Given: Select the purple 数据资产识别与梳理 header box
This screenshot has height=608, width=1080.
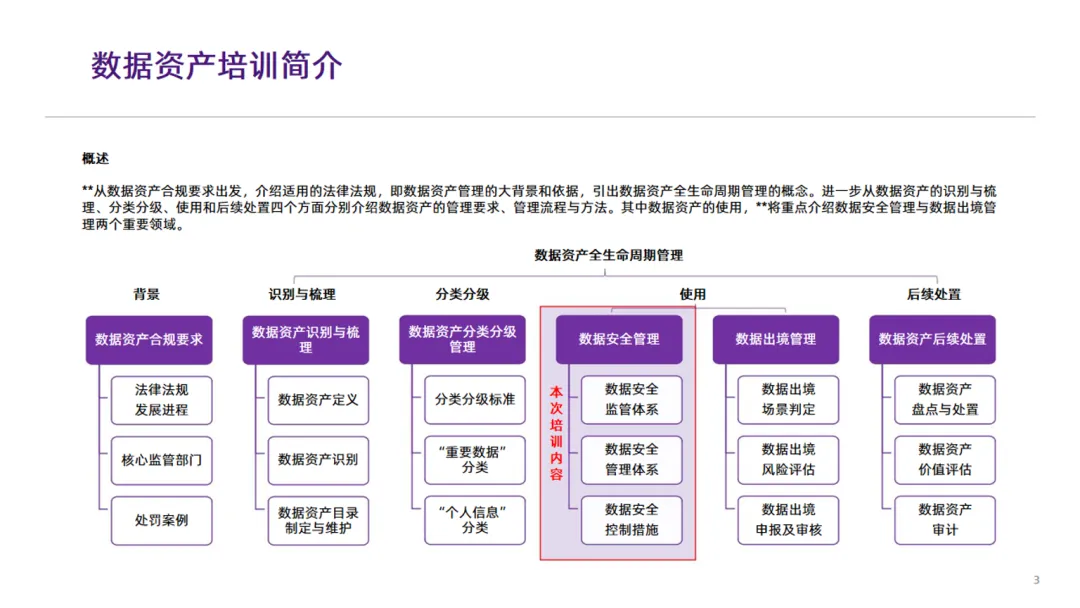Looking at the screenshot, I should (x=306, y=339).
